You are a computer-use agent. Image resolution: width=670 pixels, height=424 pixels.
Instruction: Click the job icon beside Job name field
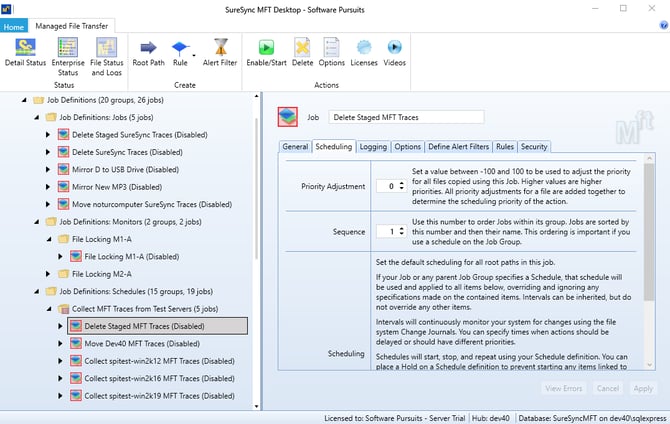click(x=288, y=117)
